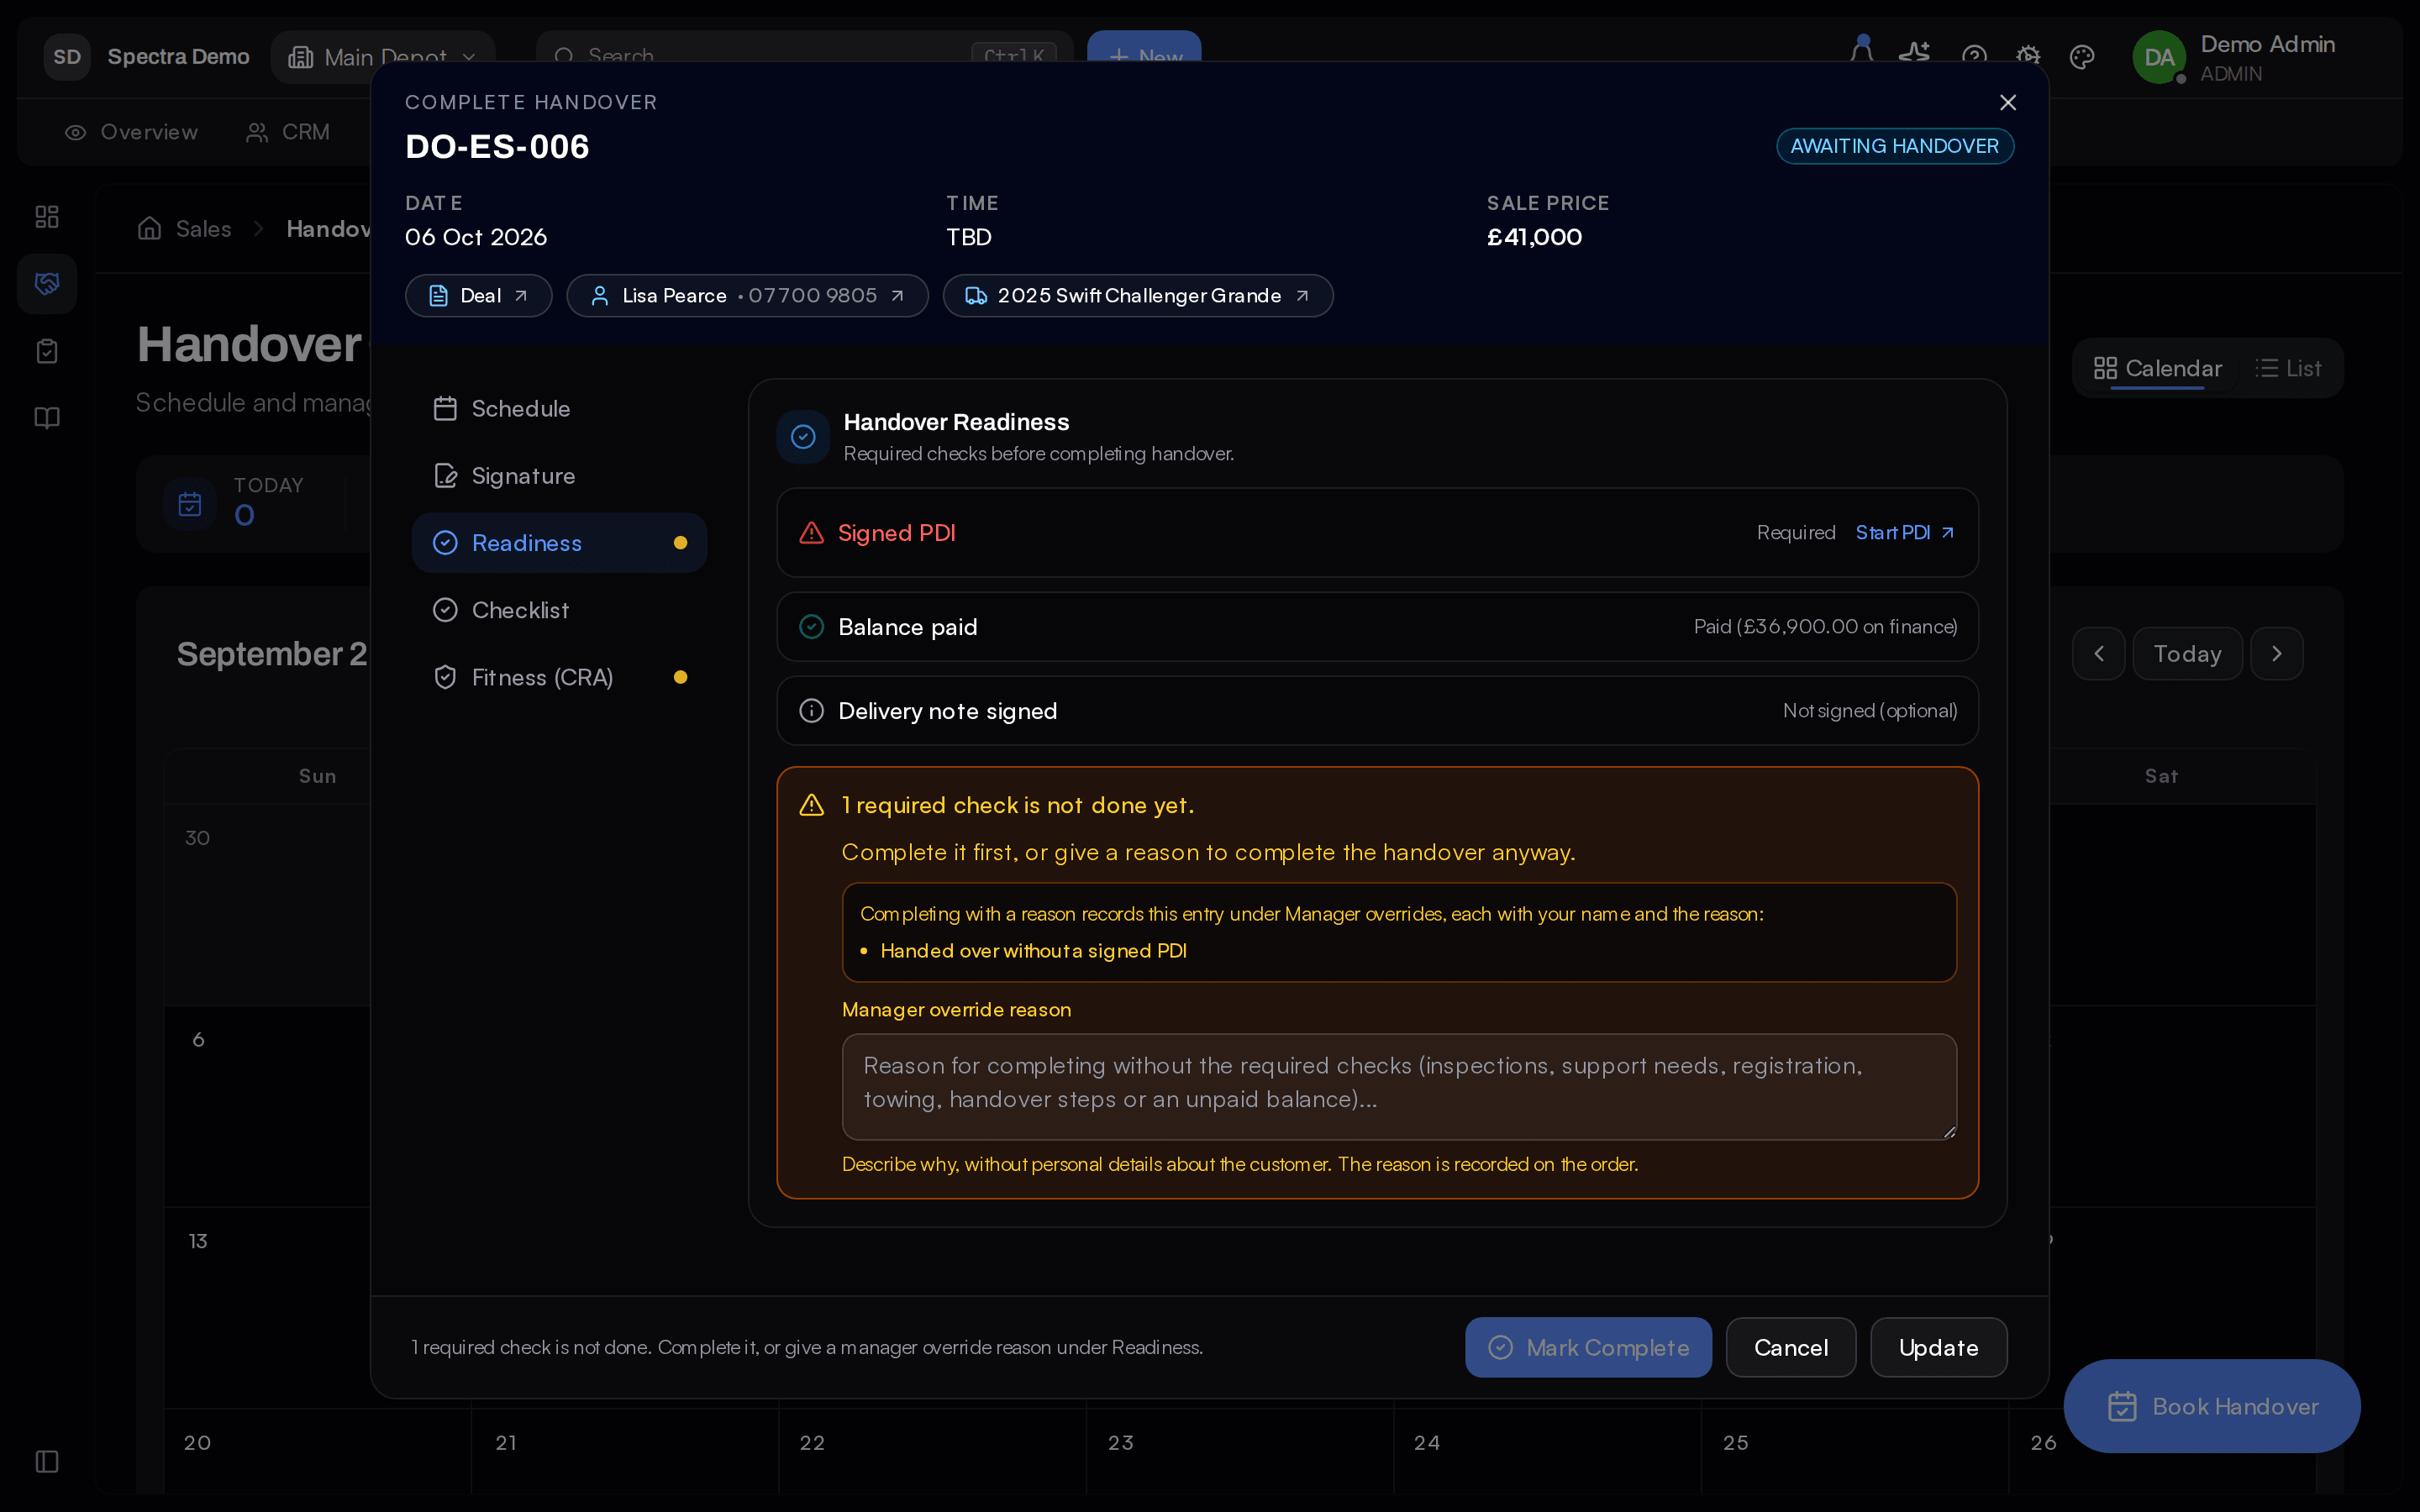Click the home icon in breadcrumb

tap(149, 229)
